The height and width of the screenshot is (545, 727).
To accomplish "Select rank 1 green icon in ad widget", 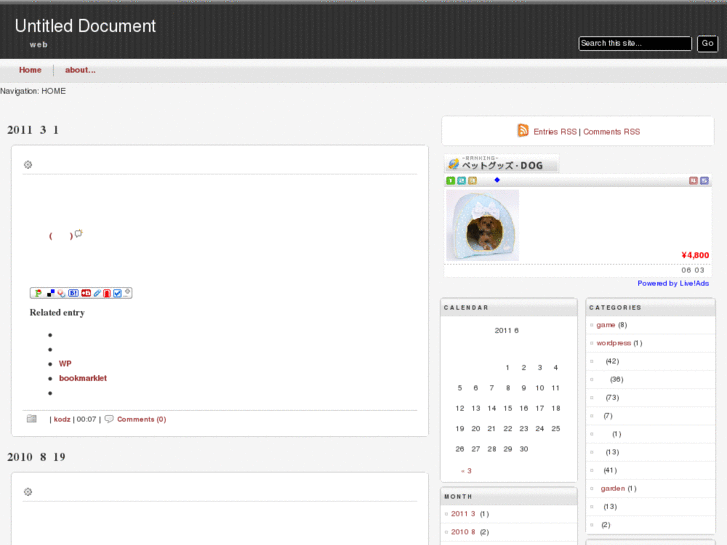I will 450,180.
